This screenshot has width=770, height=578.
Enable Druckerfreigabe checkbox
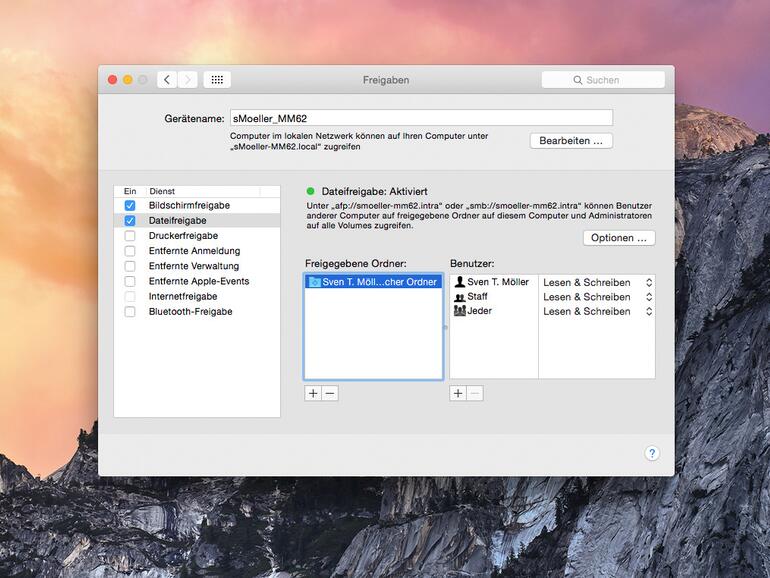(130, 236)
